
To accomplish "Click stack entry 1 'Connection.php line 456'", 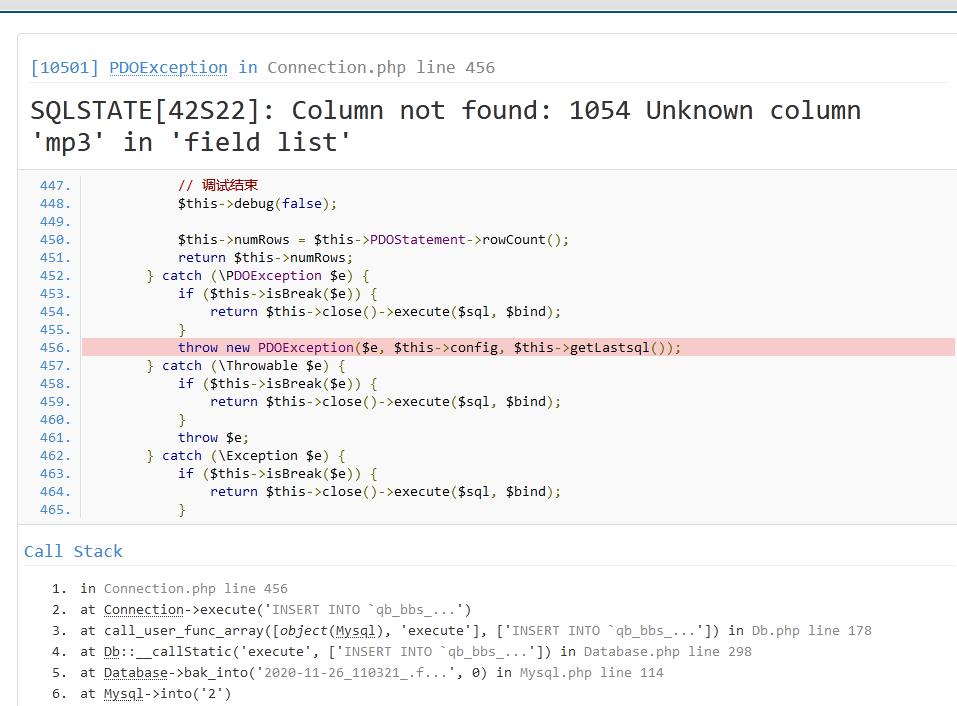I will (x=195, y=588).
